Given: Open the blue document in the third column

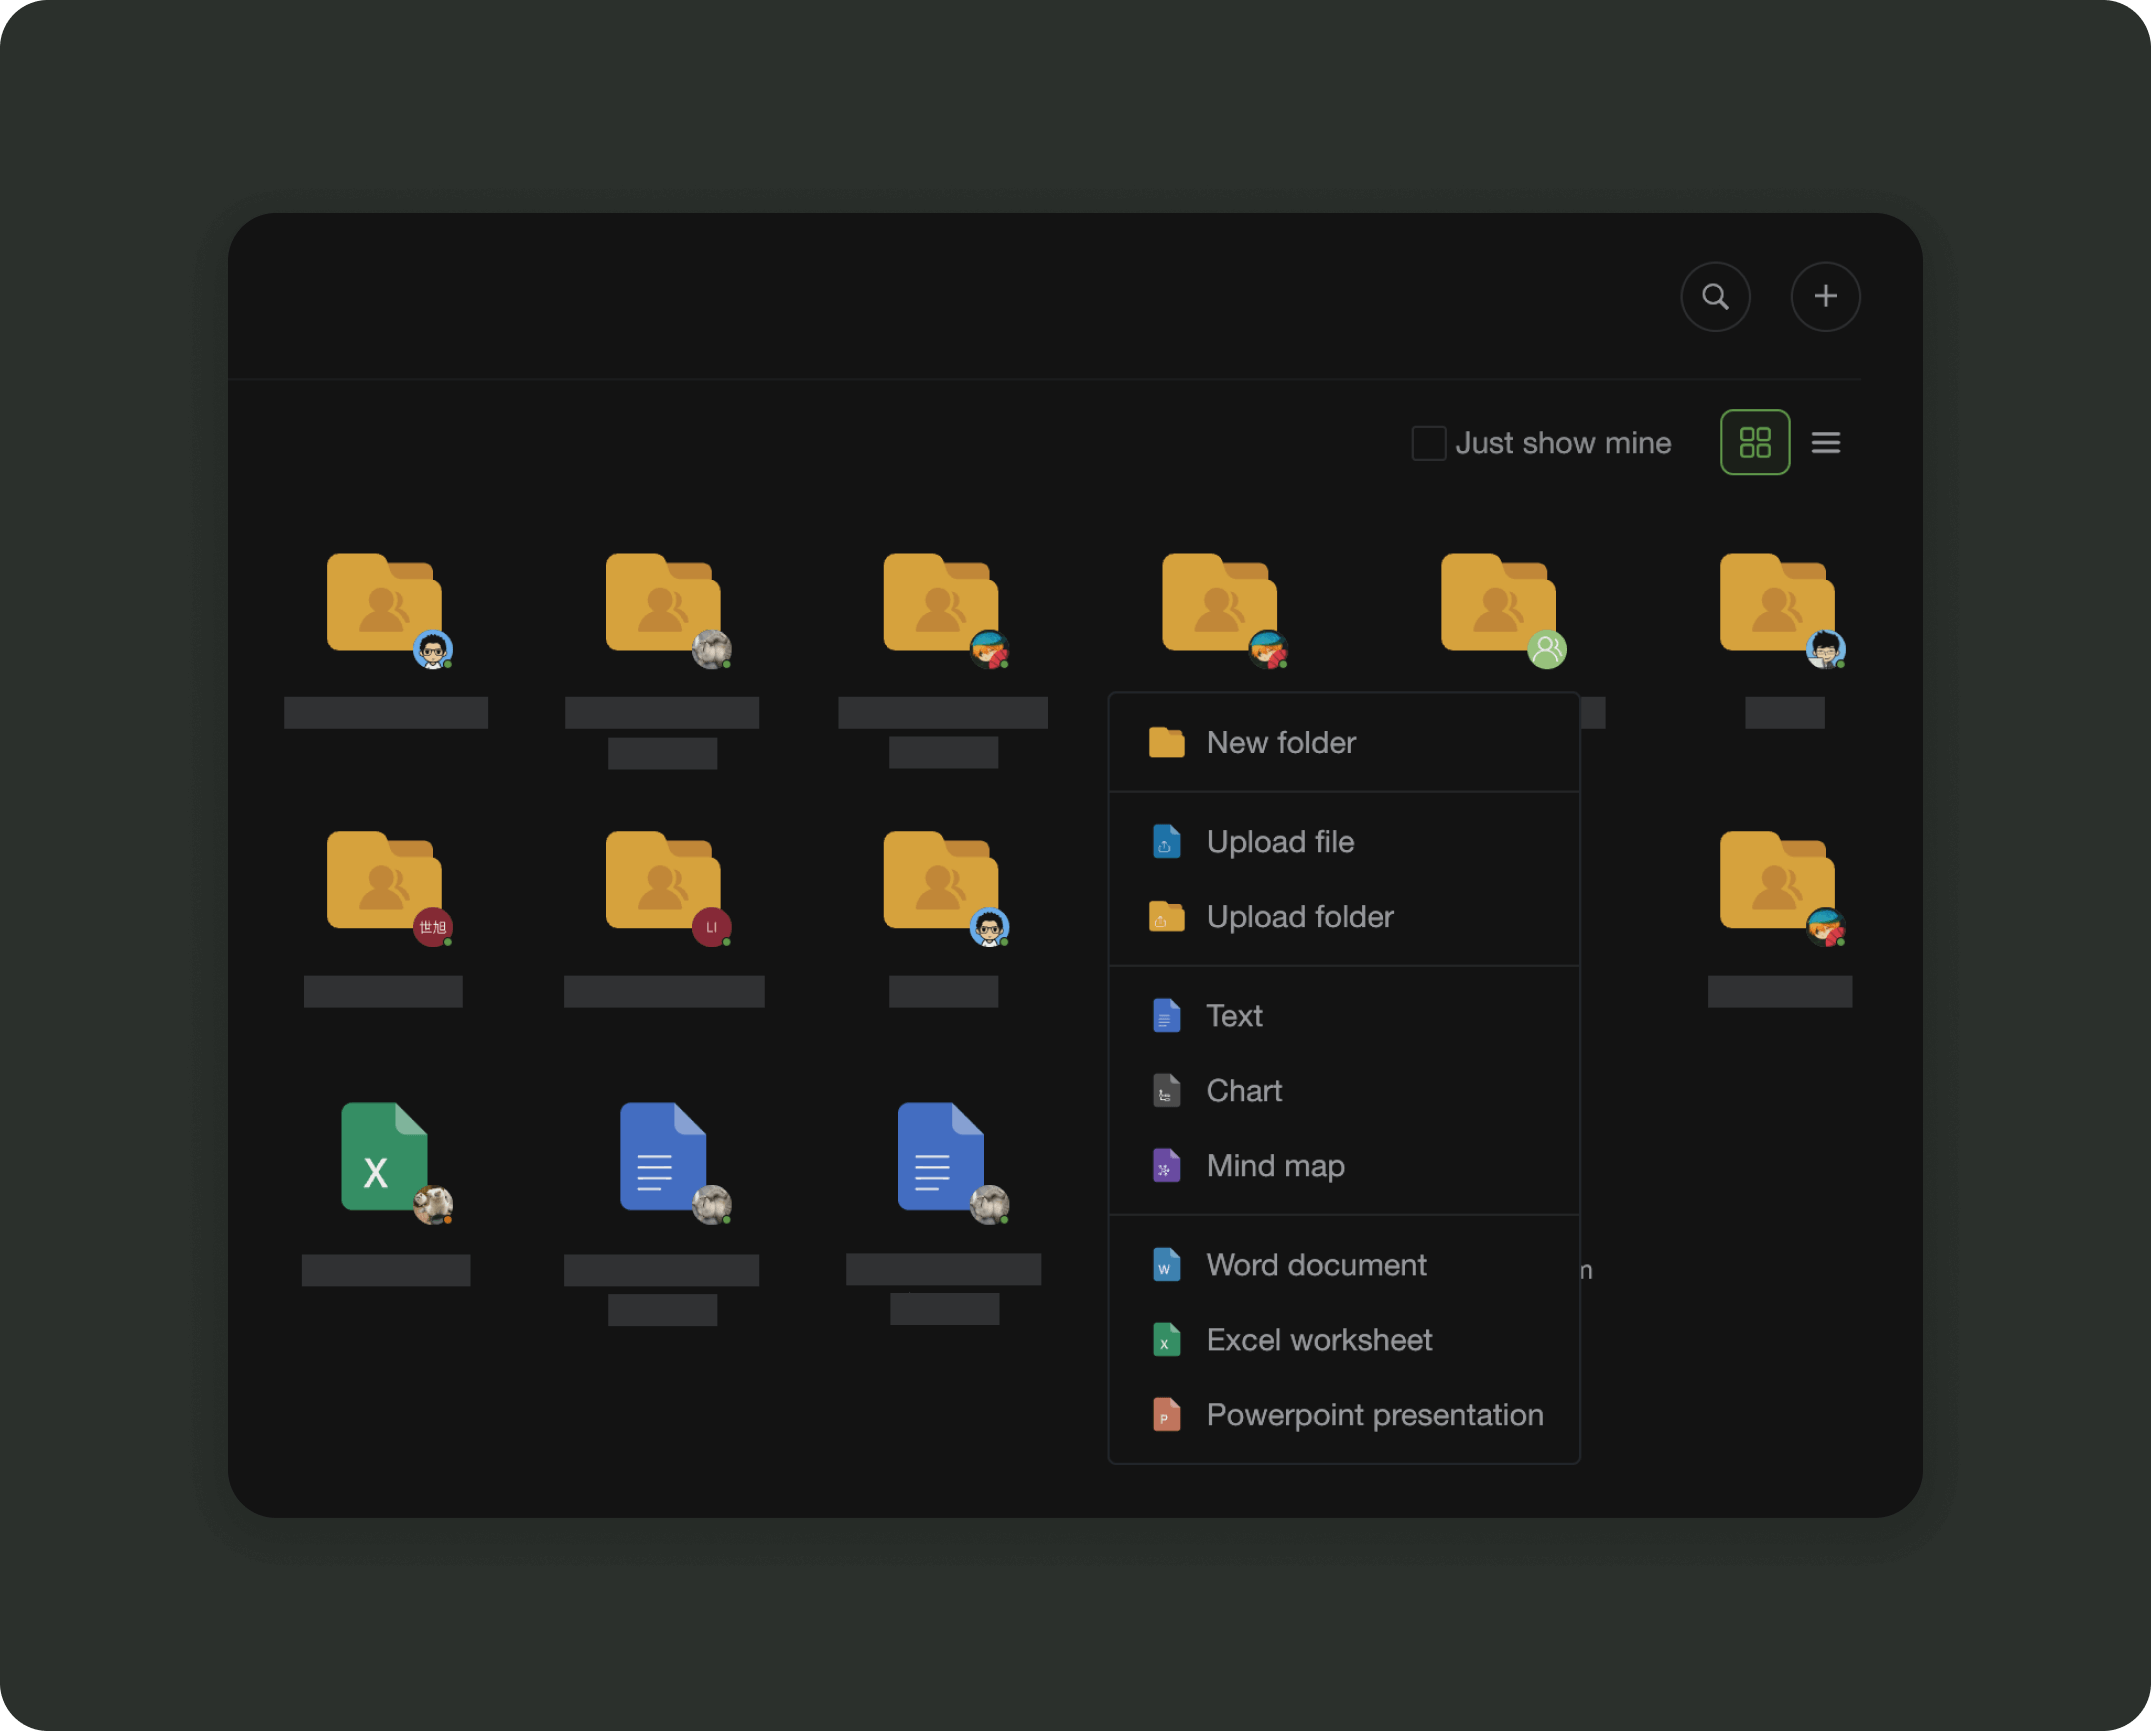Looking at the screenshot, I should (940, 1158).
